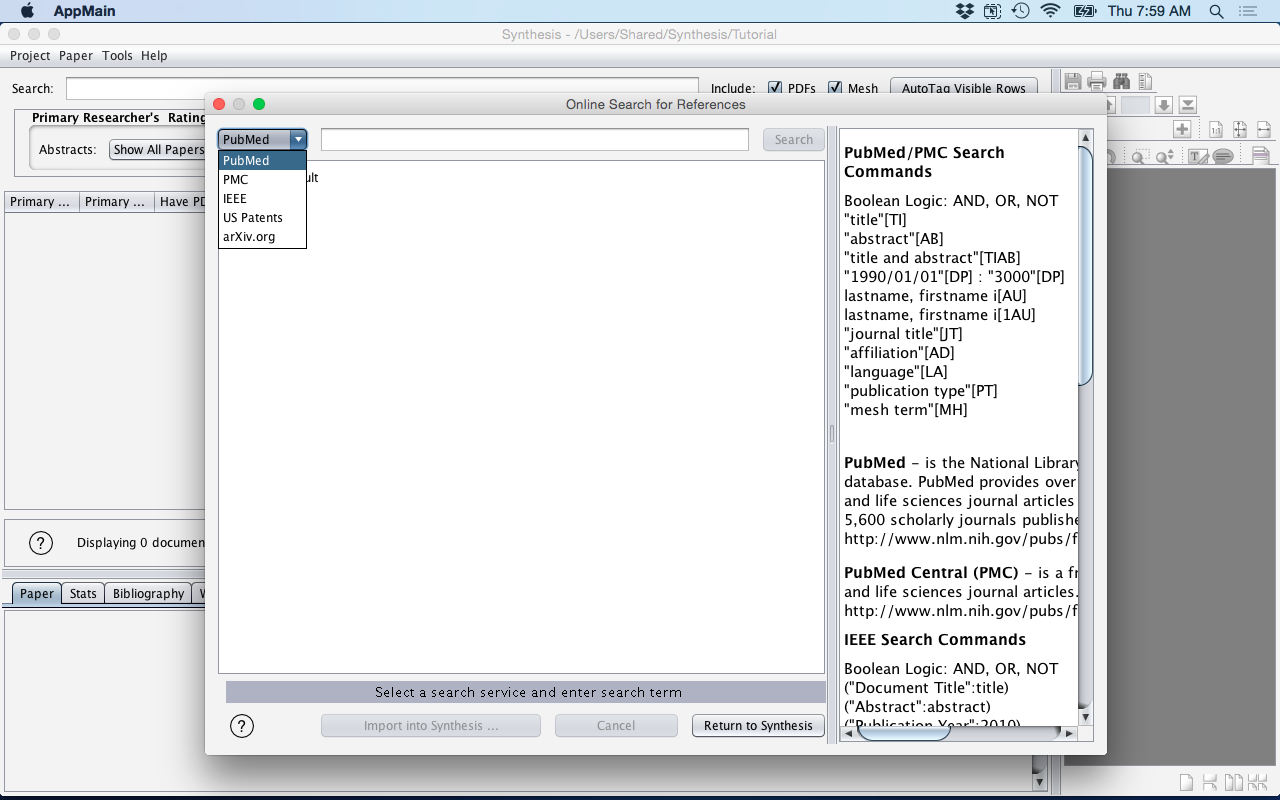
Task: Open the Tools menu
Action: click(x=117, y=56)
